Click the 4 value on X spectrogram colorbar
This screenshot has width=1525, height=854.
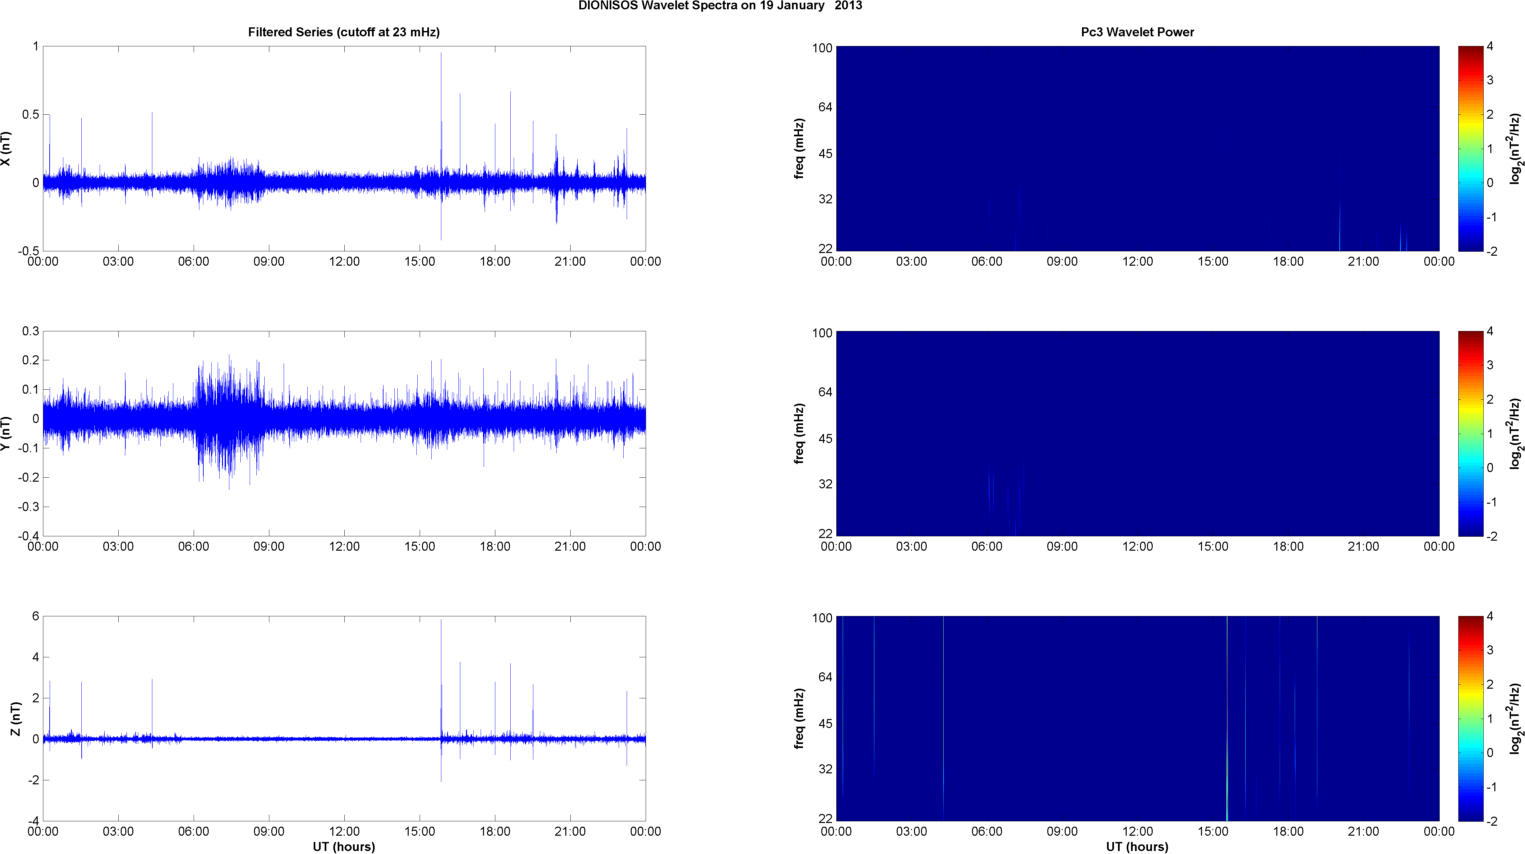tap(1490, 46)
